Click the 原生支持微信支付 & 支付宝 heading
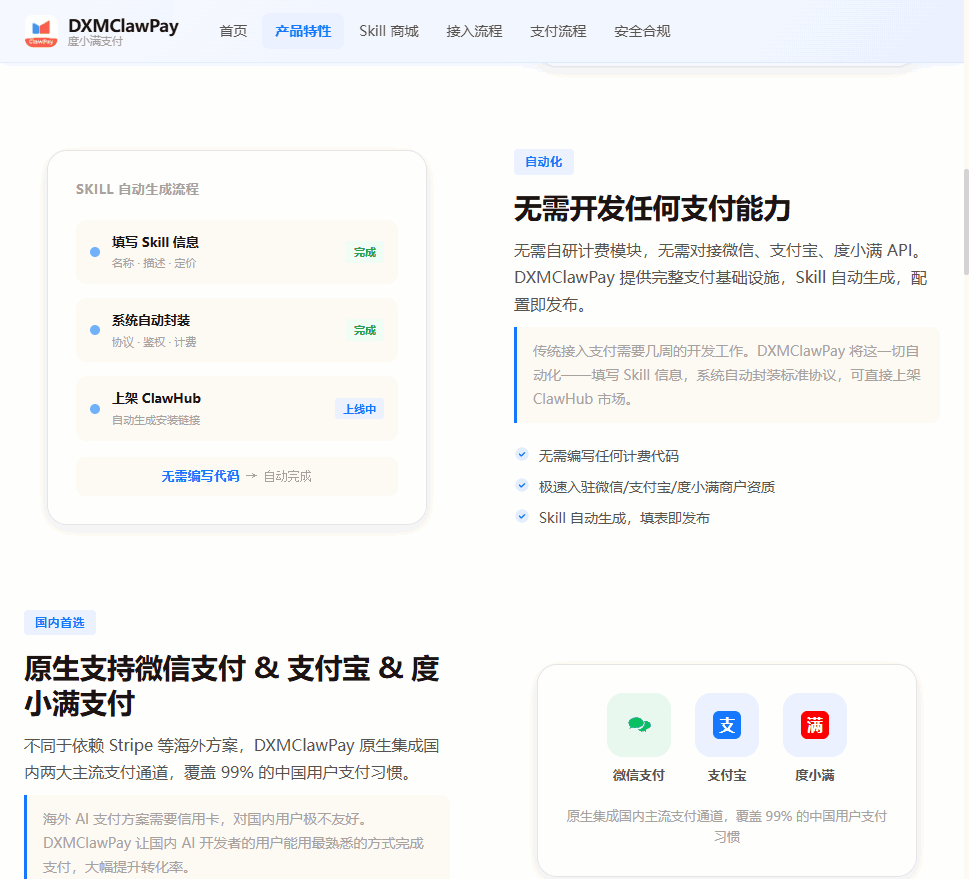Viewport: 969px width, 879px height. click(x=232, y=686)
